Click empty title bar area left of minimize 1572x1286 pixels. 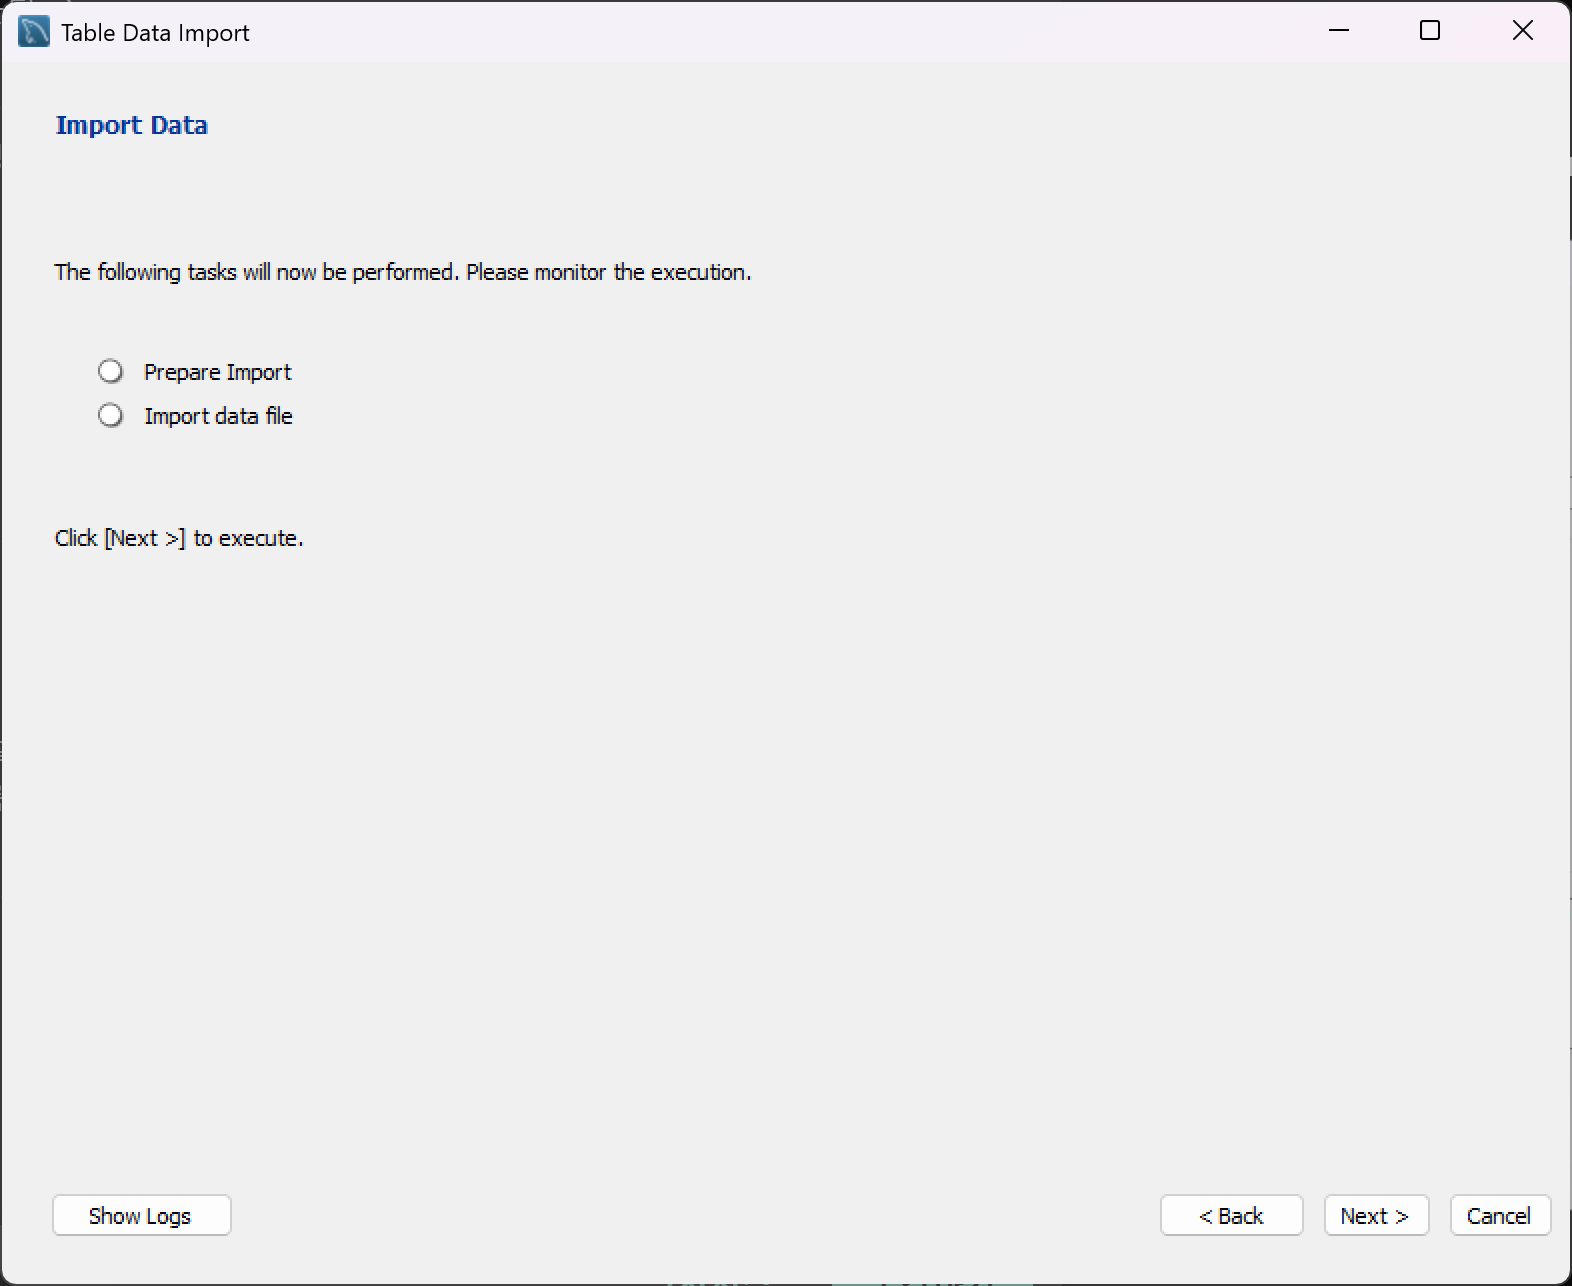click(x=800, y=32)
